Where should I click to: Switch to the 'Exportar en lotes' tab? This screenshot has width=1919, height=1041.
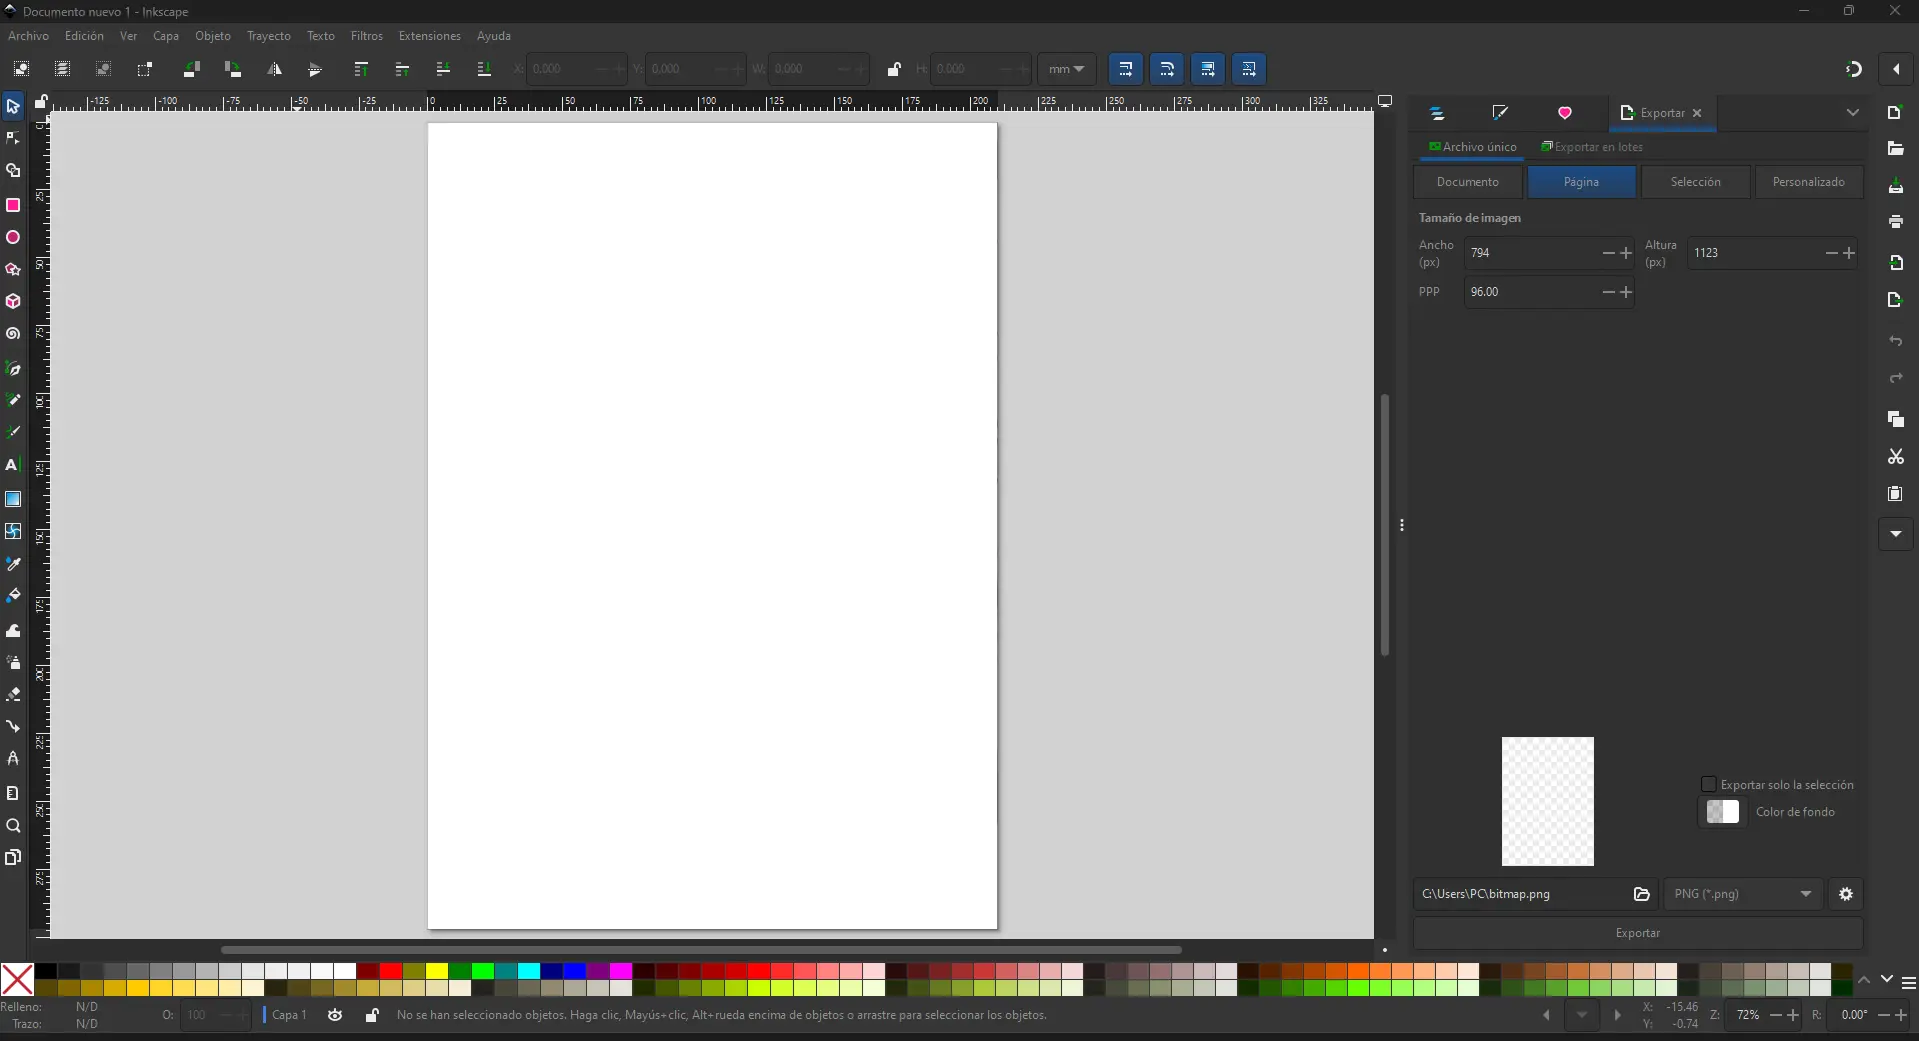click(1593, 147)
